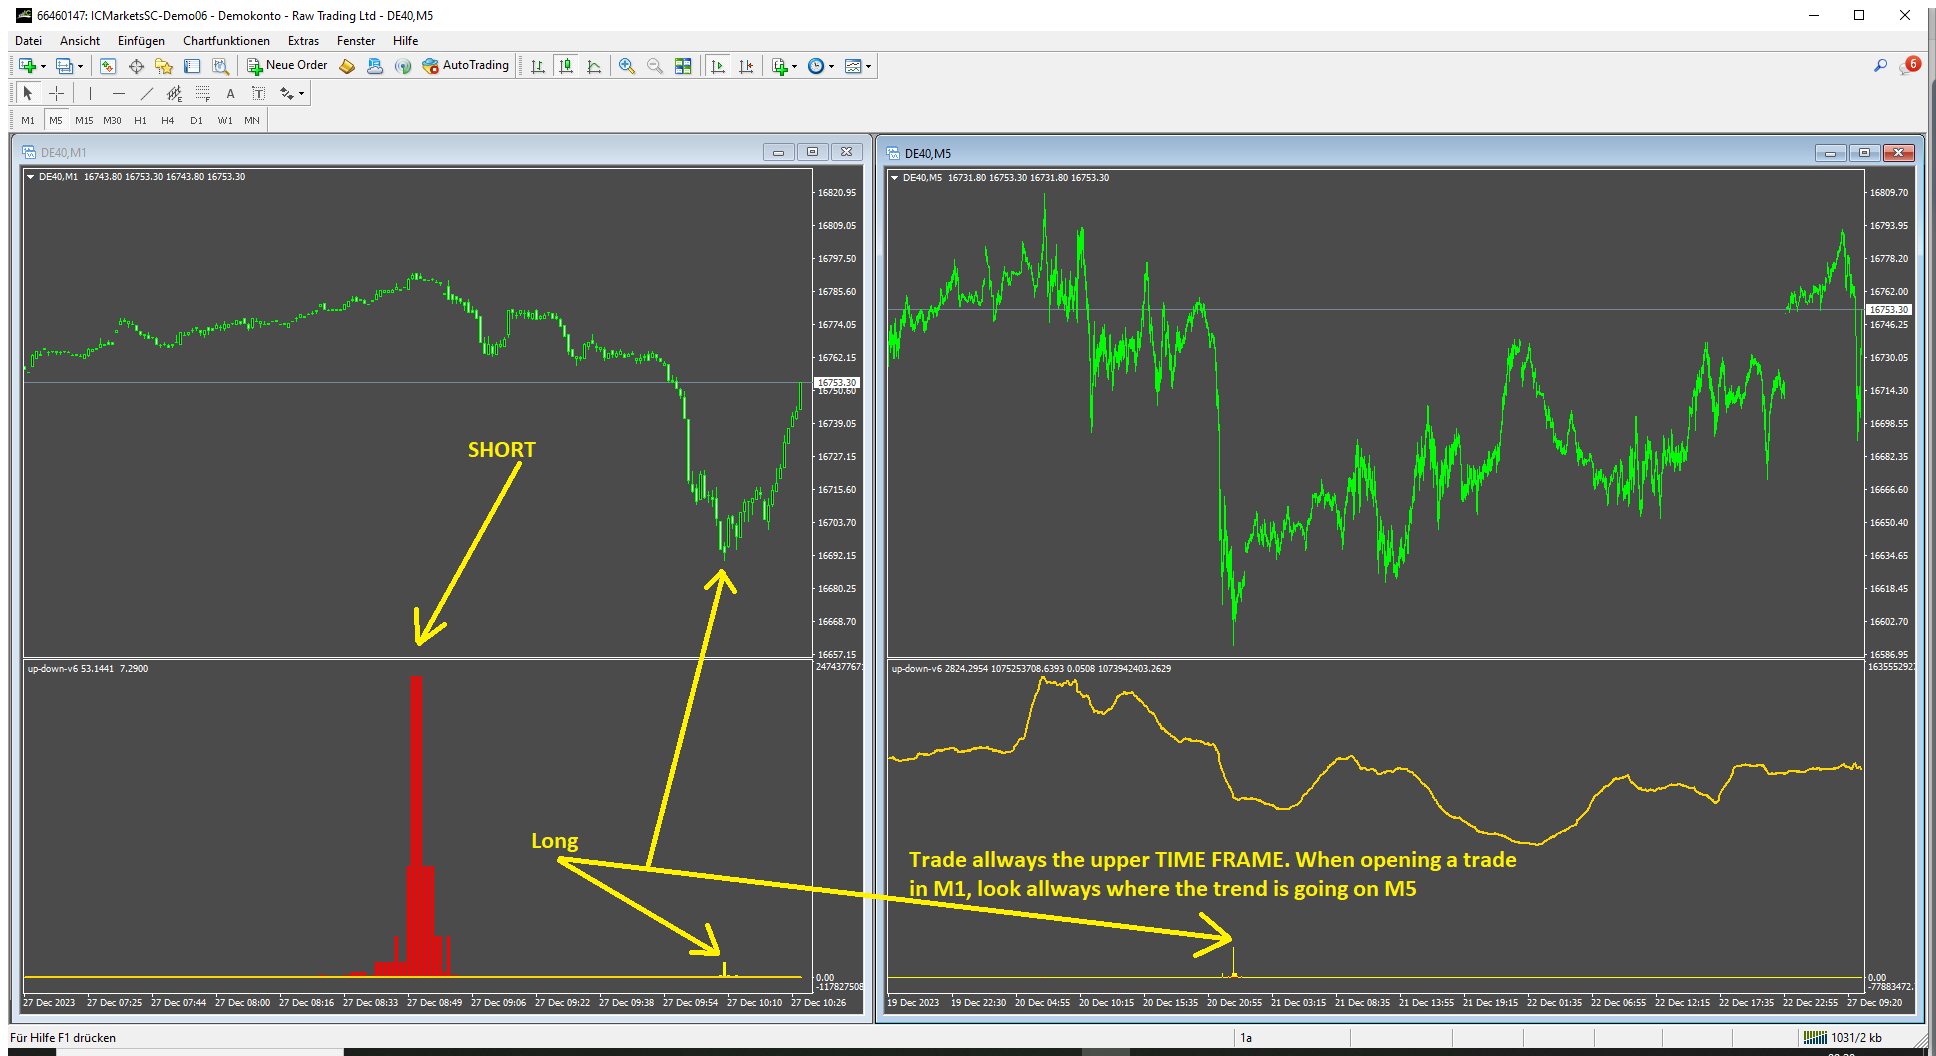Open the Chartfunktionen menu
Screen dimensions: 1936x1056
coord(226,41)
